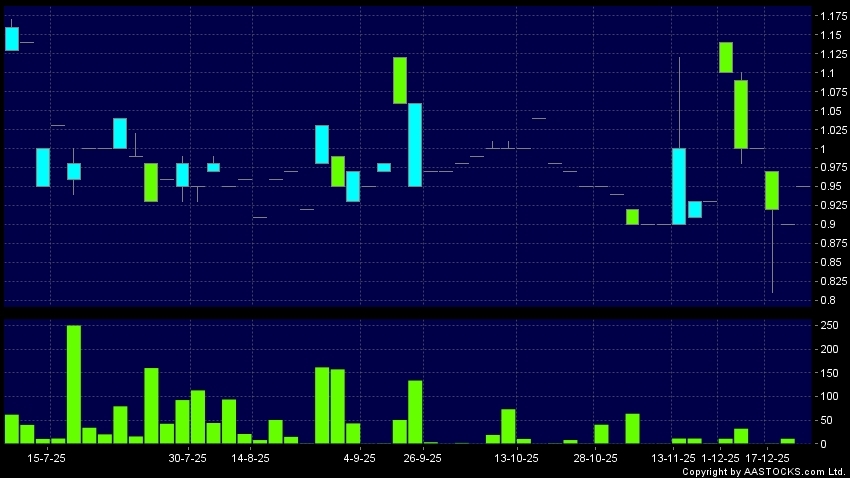Click the 13-10-25 date label
This screenshot has width=850, height=478.
click(516, 458)
